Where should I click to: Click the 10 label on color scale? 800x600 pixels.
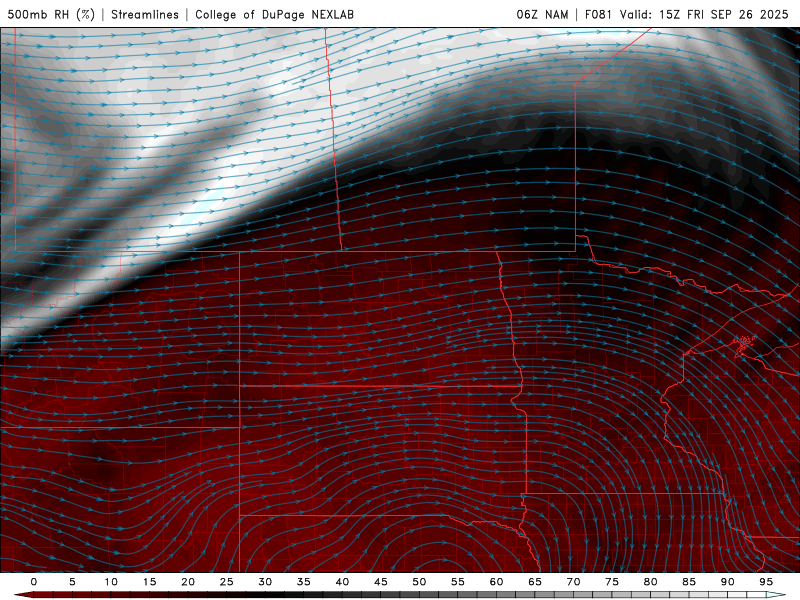tap(111, 582)
